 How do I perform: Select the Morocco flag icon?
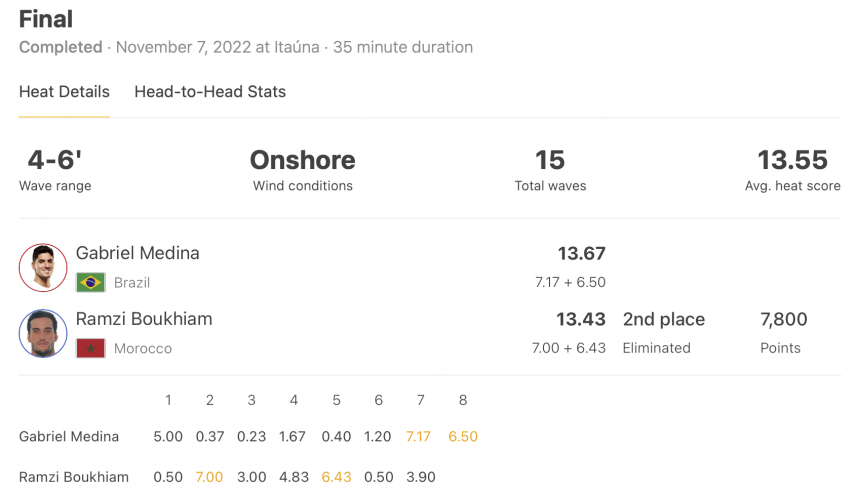point(91,348)
